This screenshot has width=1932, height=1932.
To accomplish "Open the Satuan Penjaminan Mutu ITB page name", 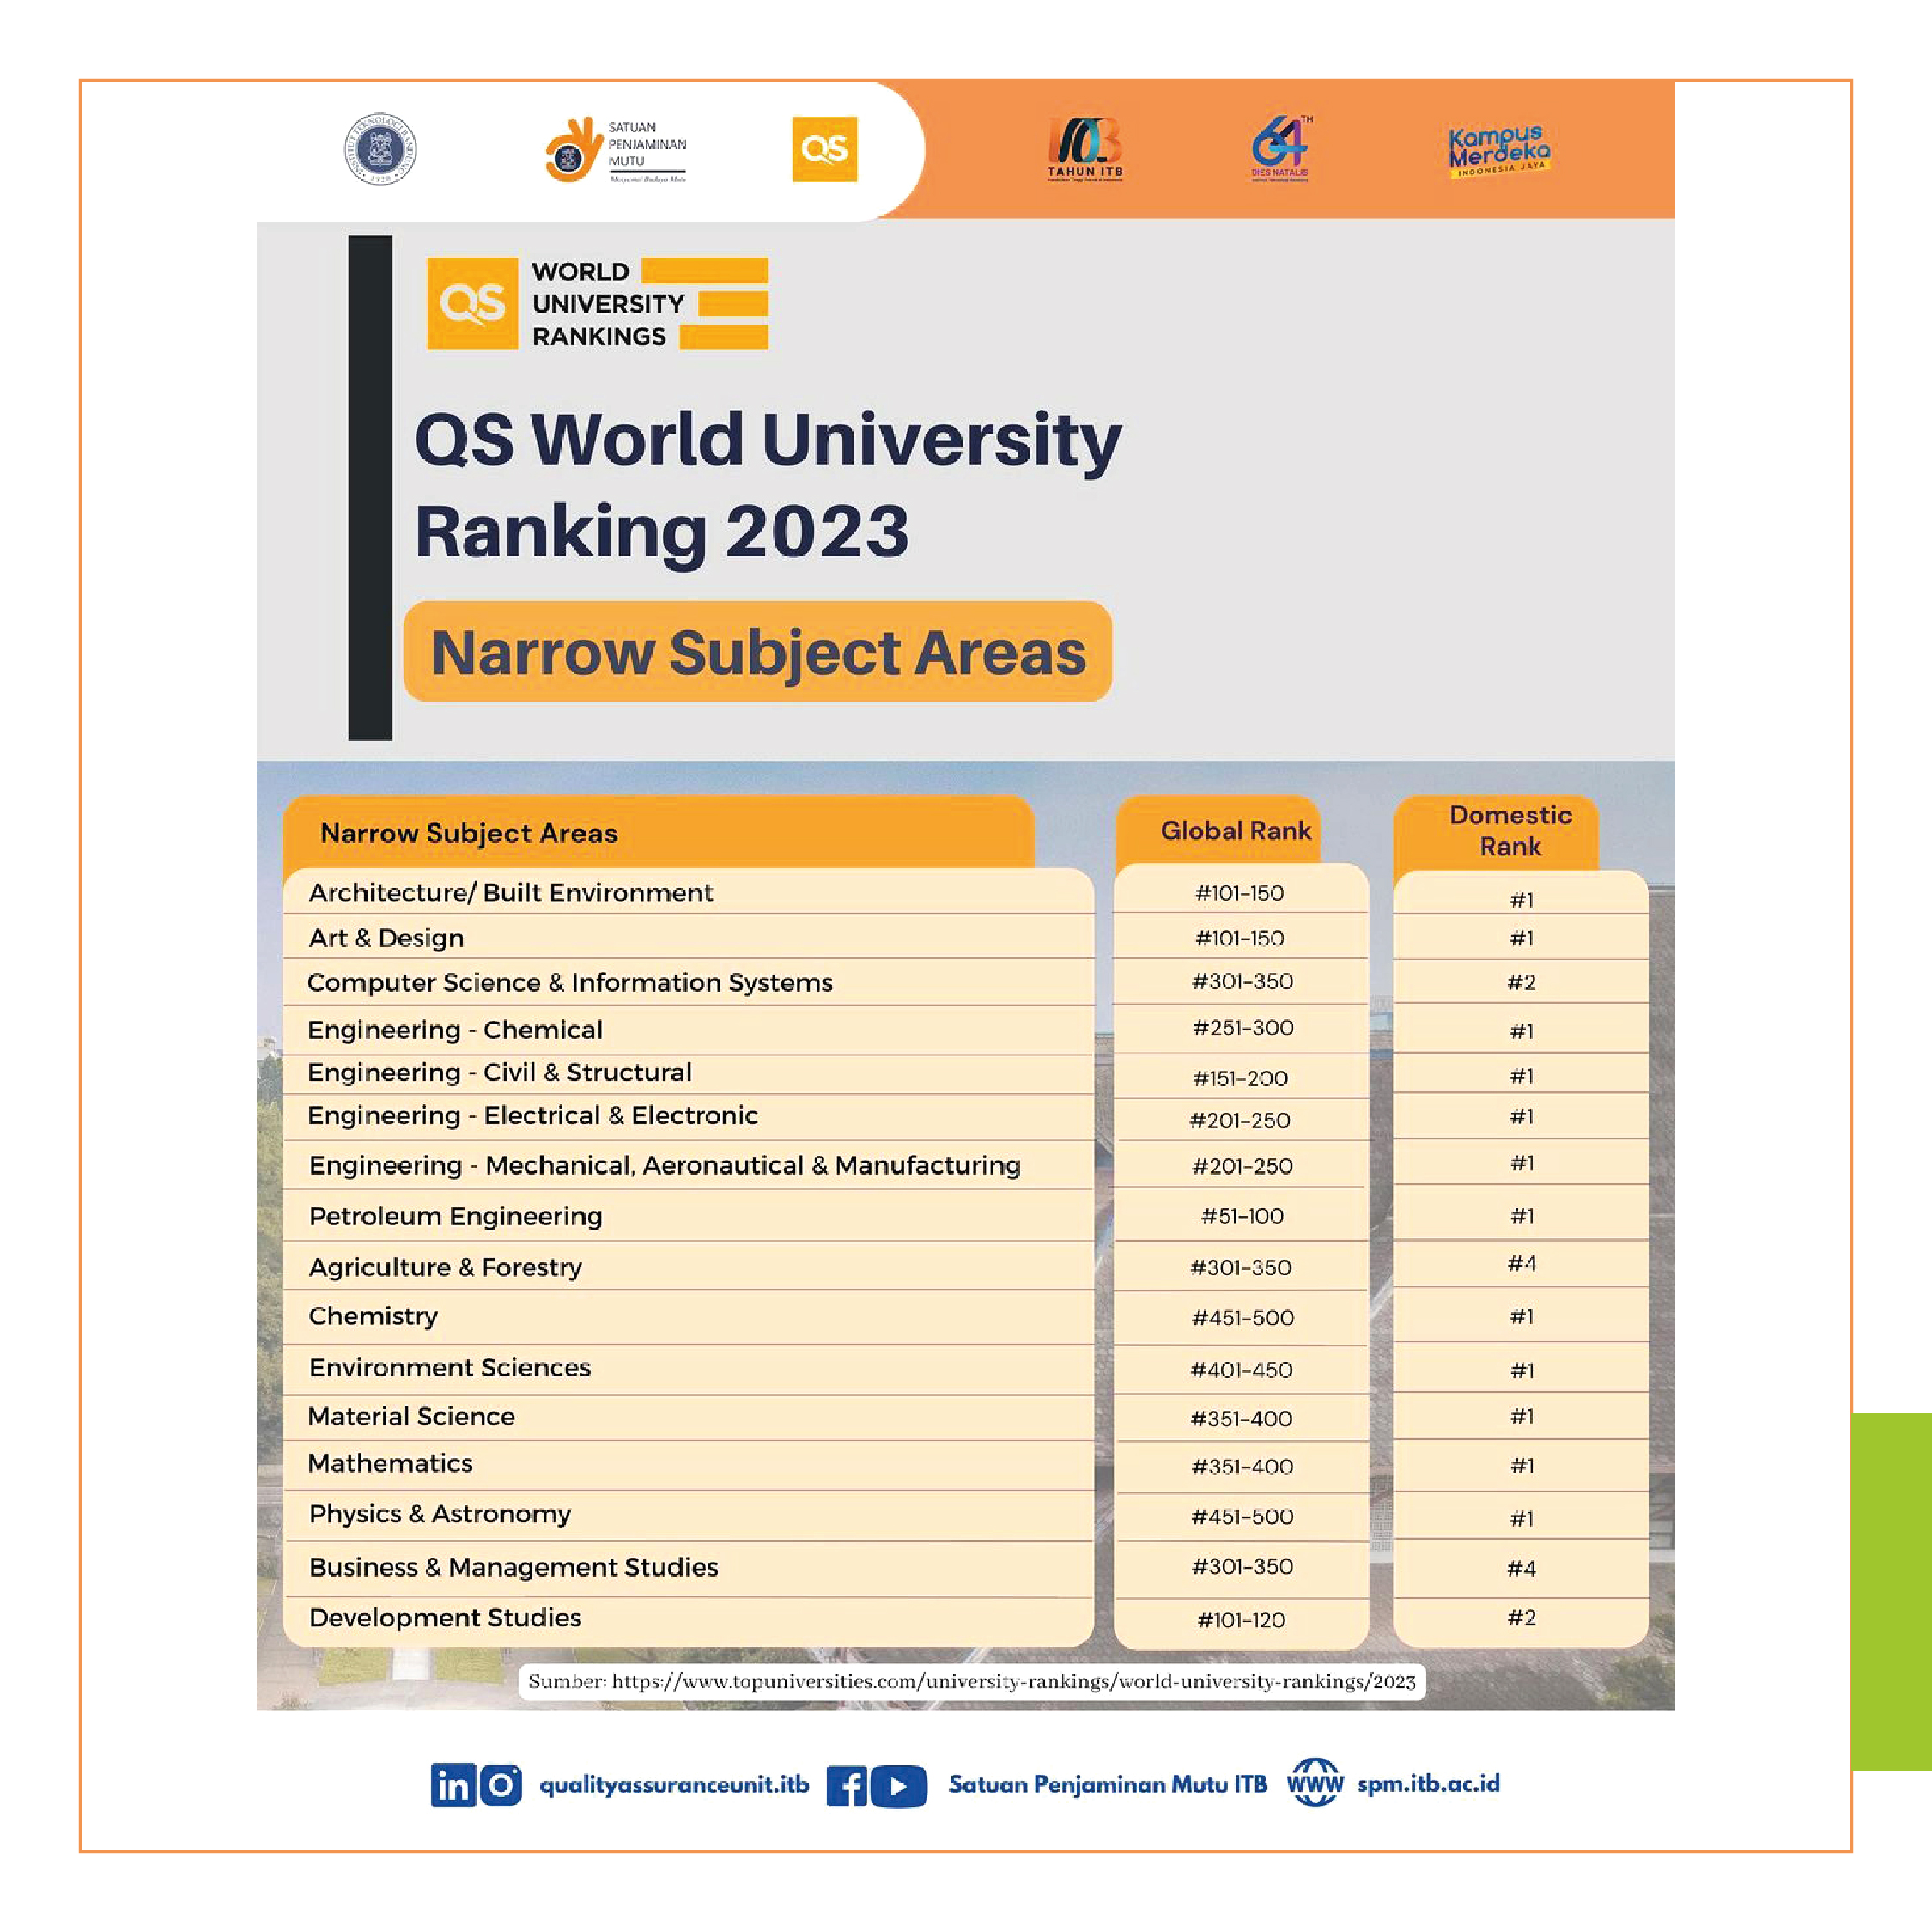I will 1107,1785.
